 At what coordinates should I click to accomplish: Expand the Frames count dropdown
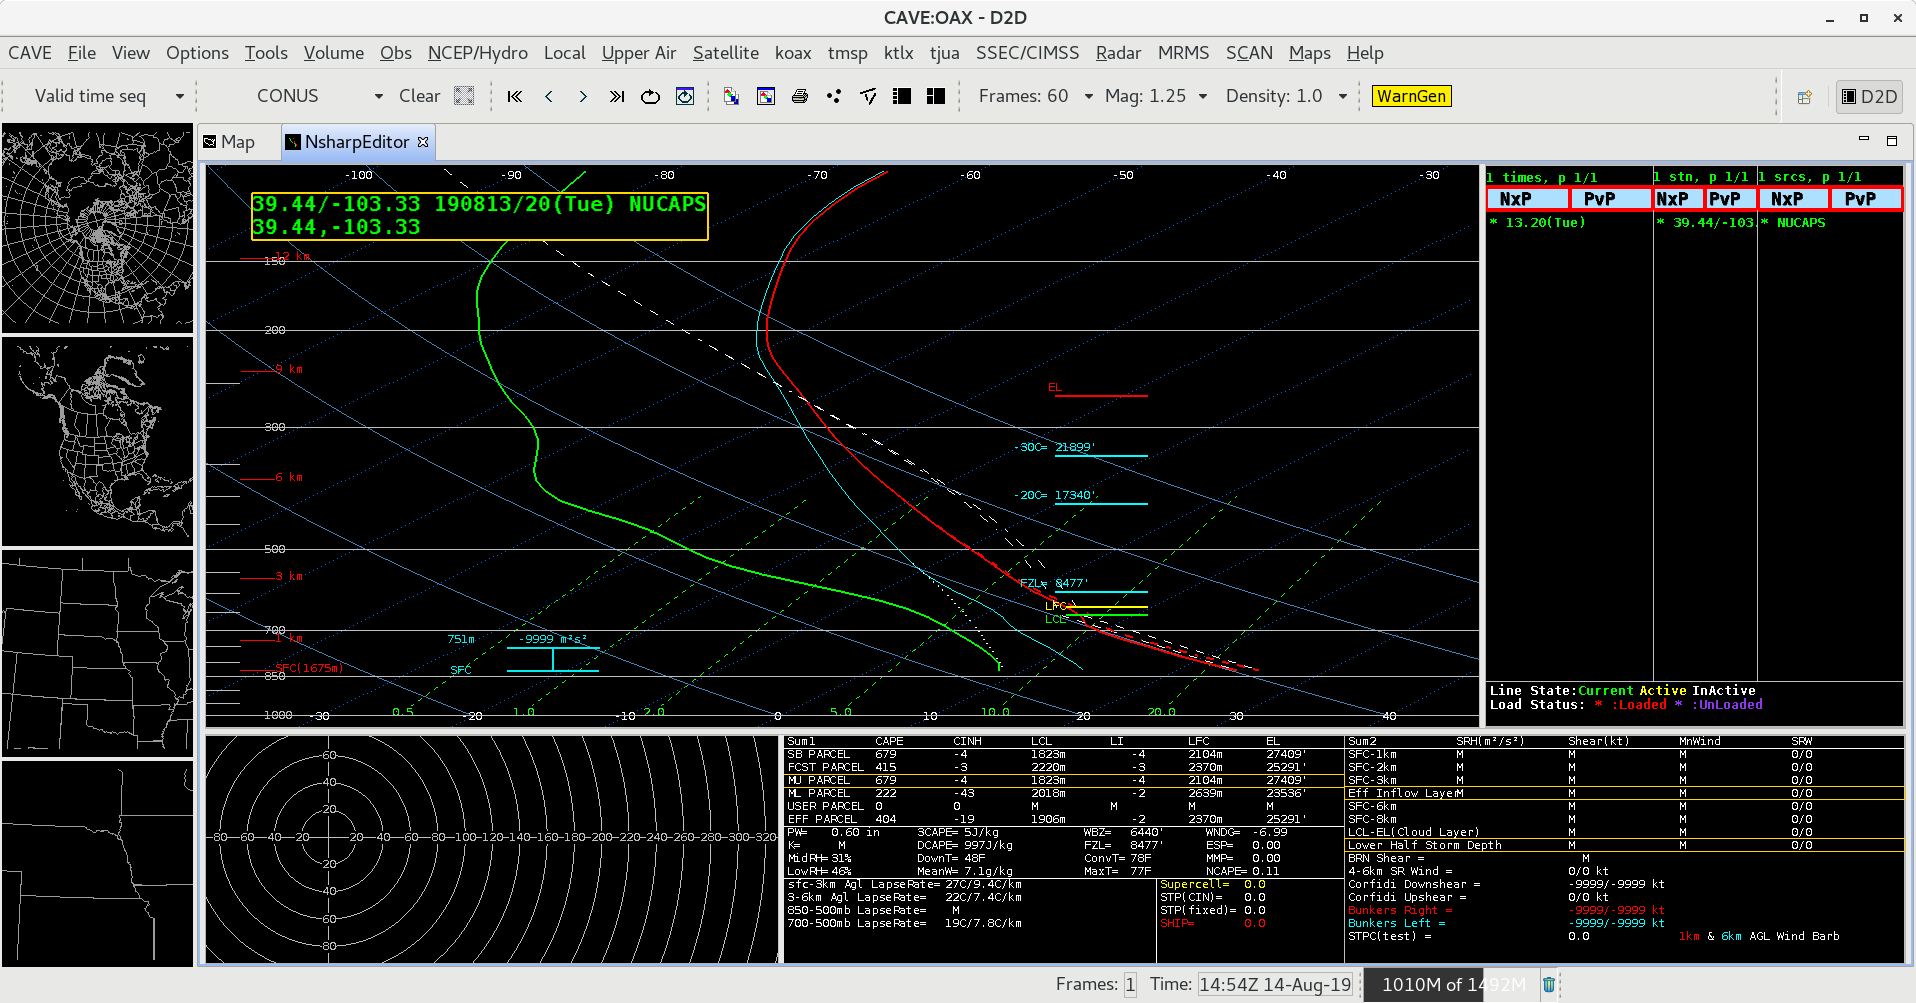[1089, 96]
